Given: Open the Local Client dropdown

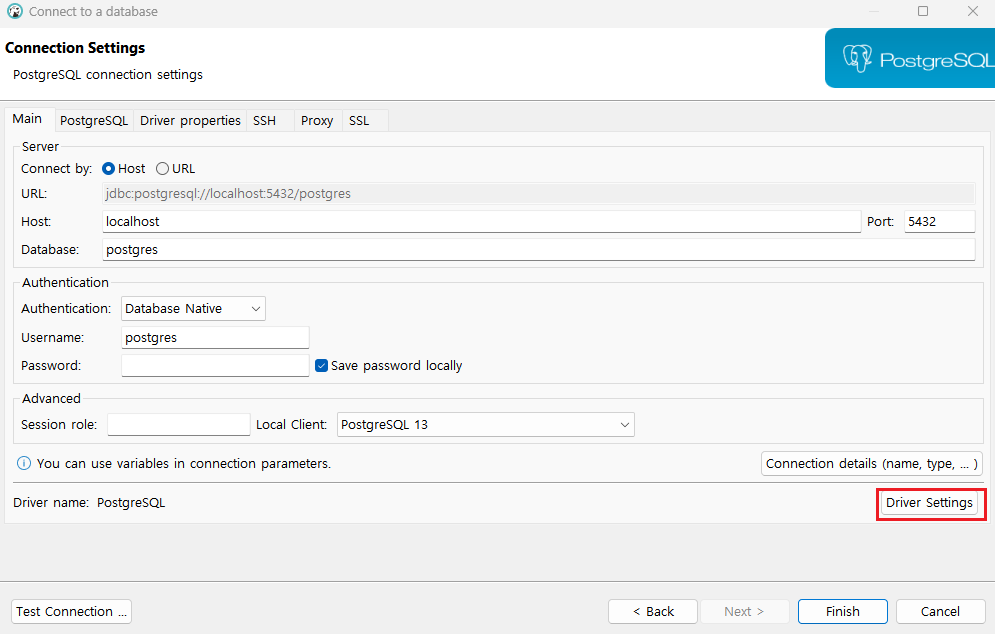Looking at the screenshot, I should (485, 425).
